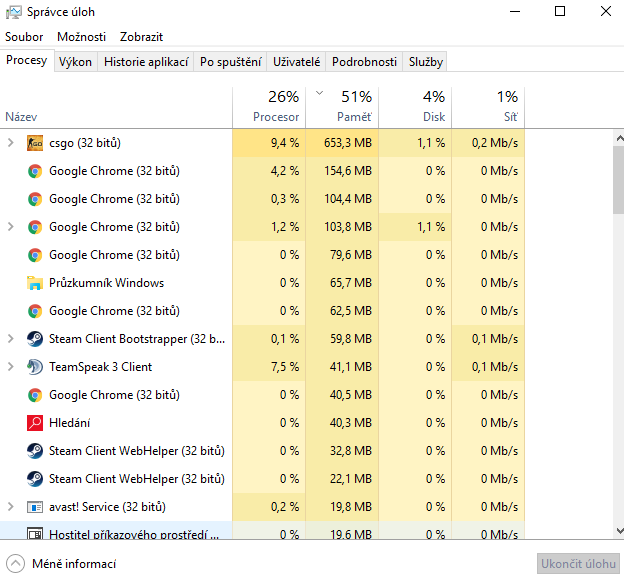
Task: Click the 0,2 Mb/s network cell
Action: tap(488, 143)
